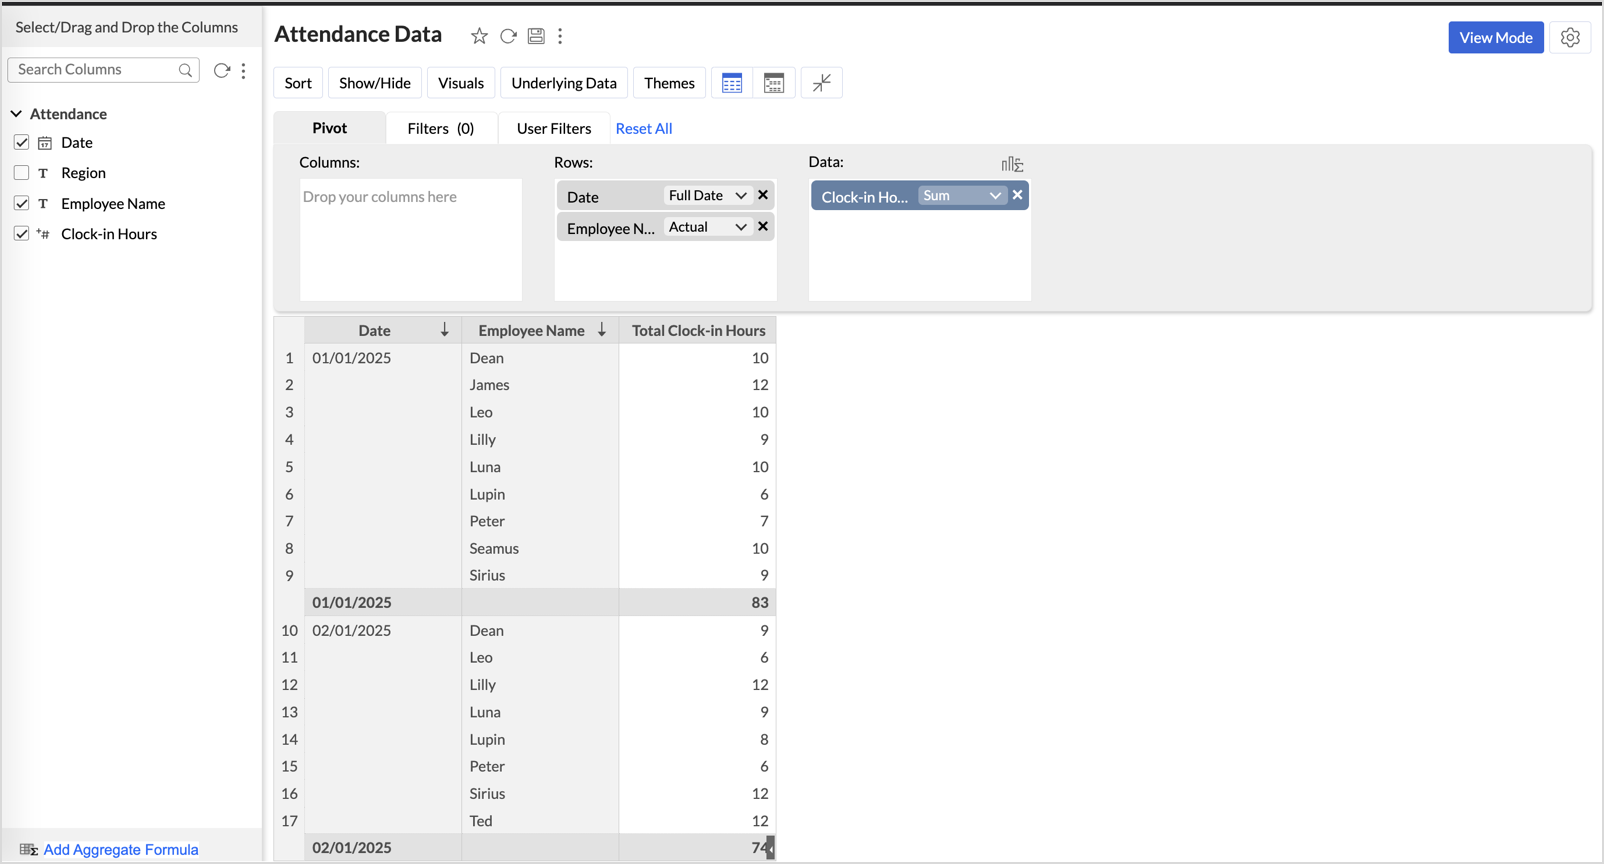Uncheck the Date column checkbox

click(21, 143)
